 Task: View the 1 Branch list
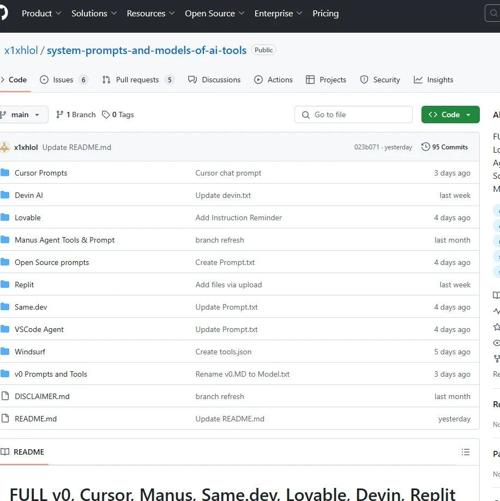click(x=76, y=115)
